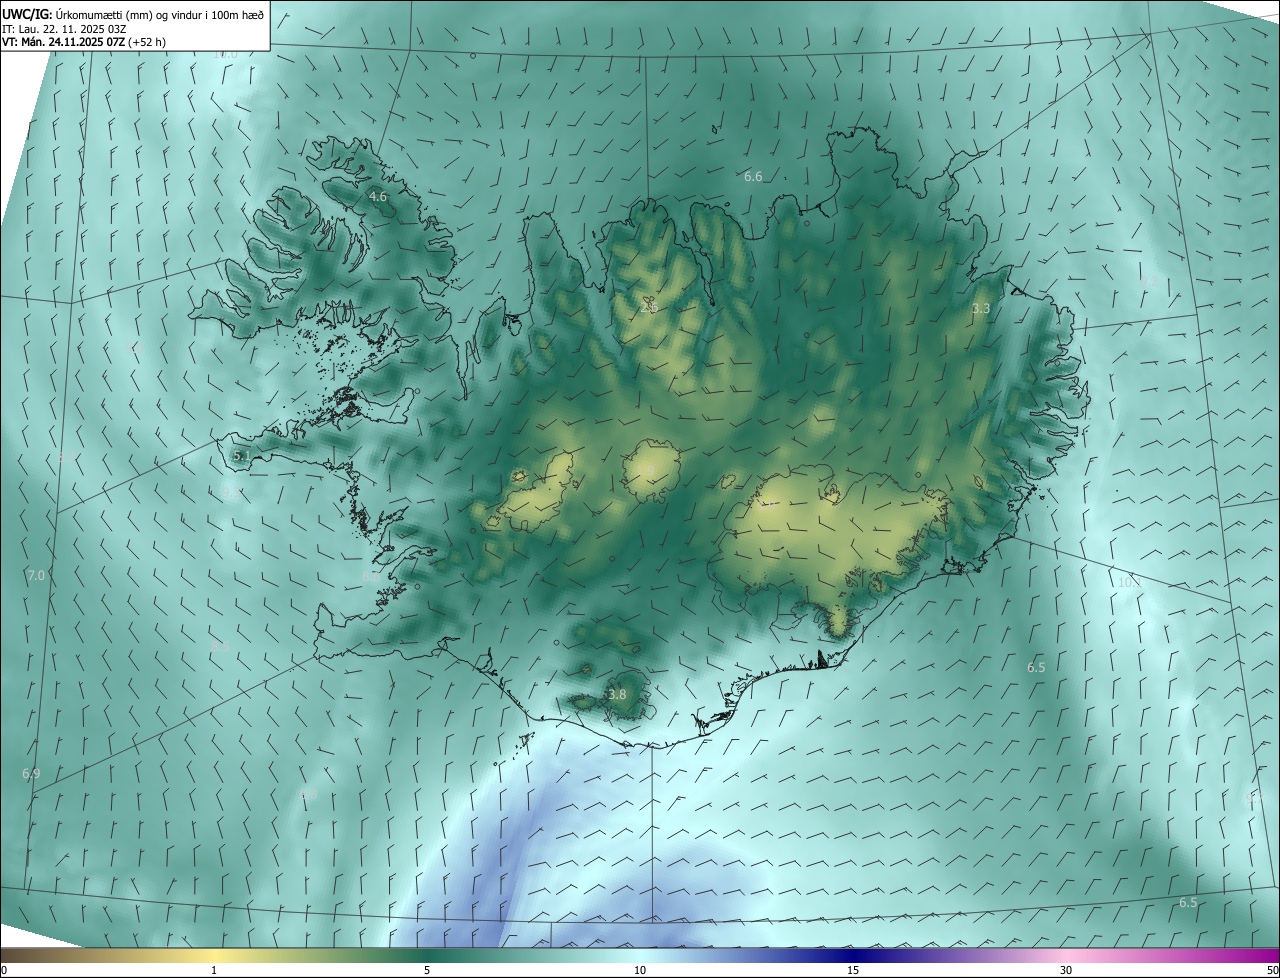Viewport: 1280px width, 978px height.
Task: Click the '(+52 h)' forecast offset text
Action: [147, 42]
